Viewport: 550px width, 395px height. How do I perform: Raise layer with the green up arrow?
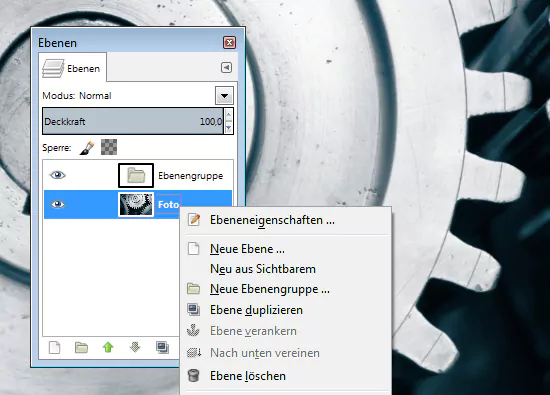(108, 347)
